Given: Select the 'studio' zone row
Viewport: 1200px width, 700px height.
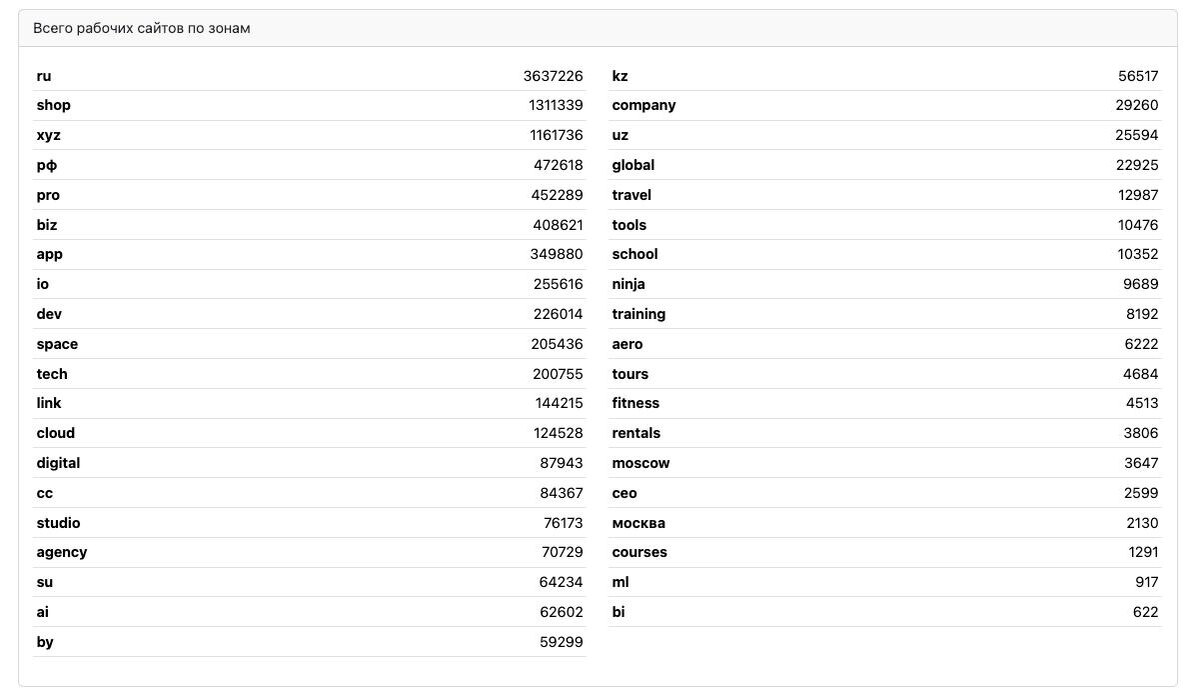Looking at the screenshot, I should 310,523.
